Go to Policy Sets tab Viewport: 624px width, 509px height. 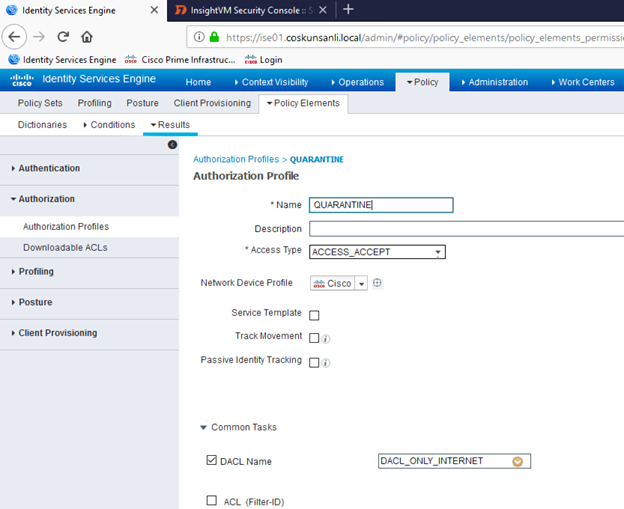pyautogui.click(x=40, y=103)
